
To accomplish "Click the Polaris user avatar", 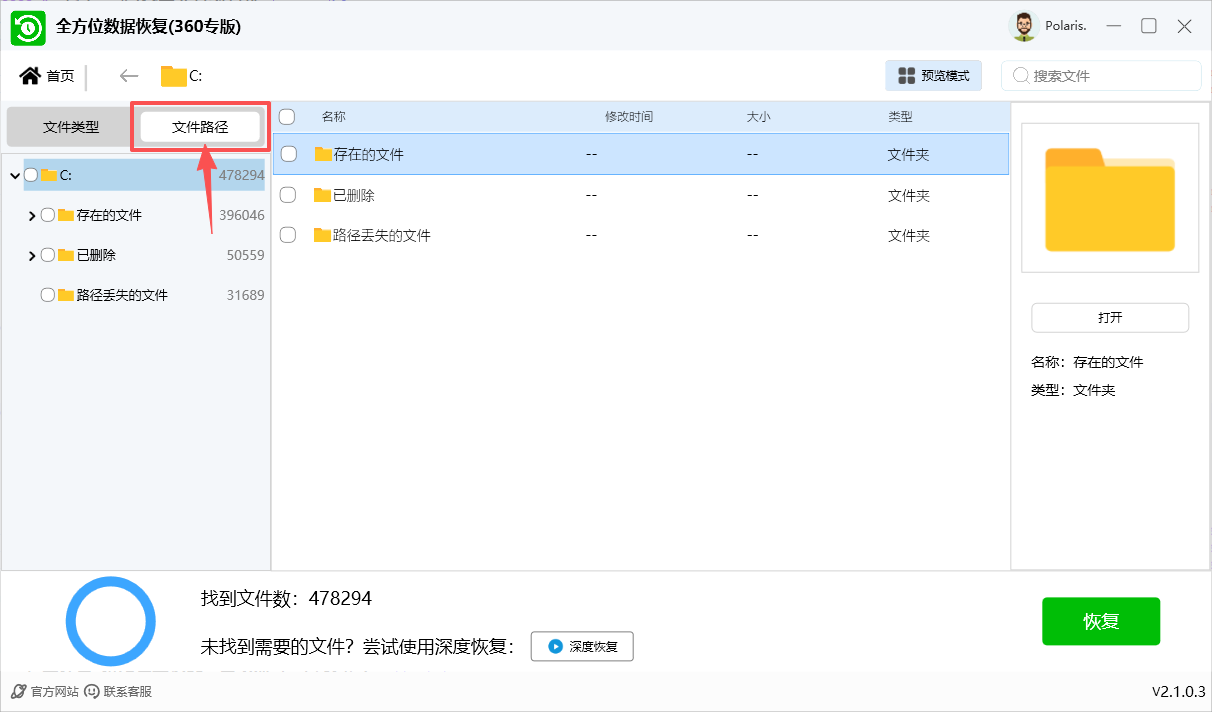I will point(1023,27).
